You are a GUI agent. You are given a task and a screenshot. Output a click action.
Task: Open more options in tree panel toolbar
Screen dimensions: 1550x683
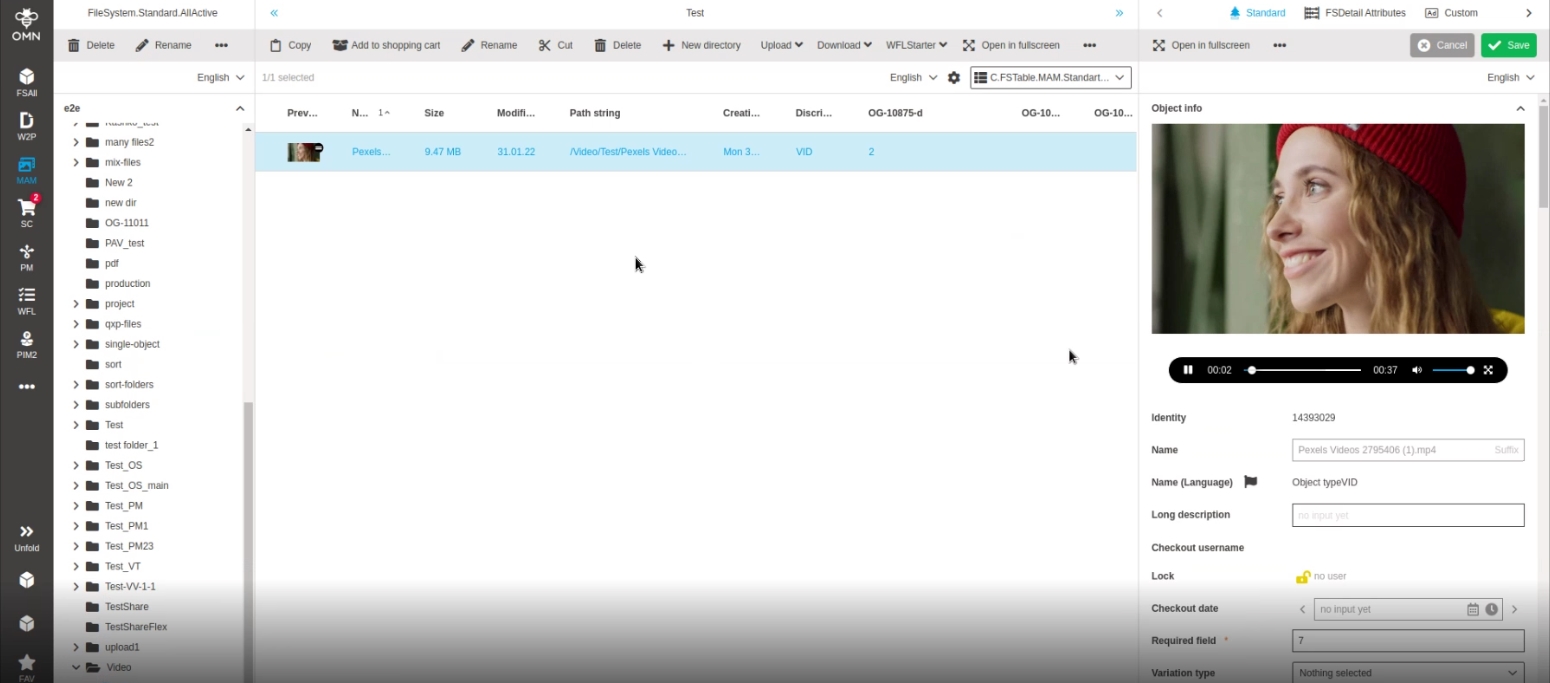221,45
